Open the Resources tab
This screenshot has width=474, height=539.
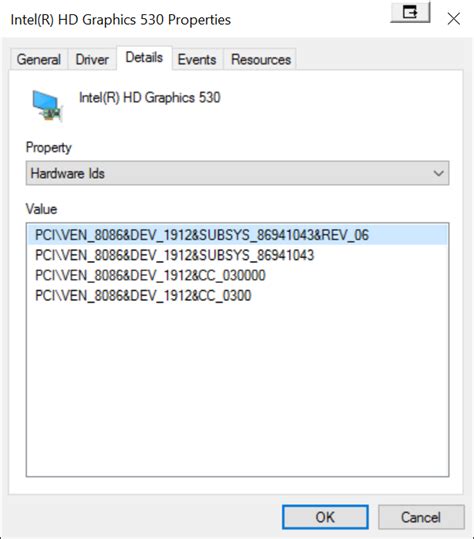261,59
